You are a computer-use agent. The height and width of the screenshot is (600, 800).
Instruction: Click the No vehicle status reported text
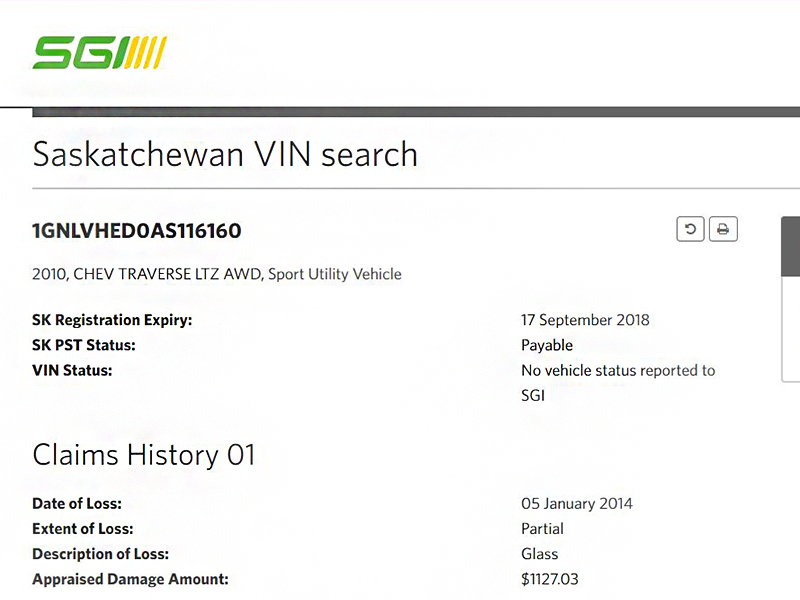pyautogui.click(x=618, y=383)
